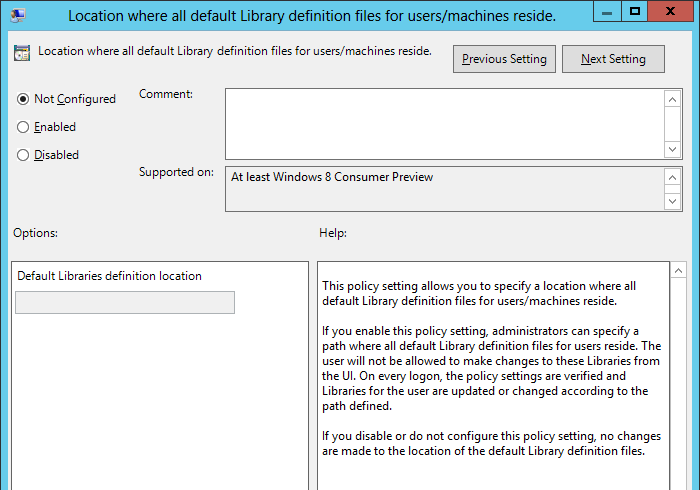Click the Default Libraries definition location field
Screen dimensions: 700x490
tap(125, 302)
